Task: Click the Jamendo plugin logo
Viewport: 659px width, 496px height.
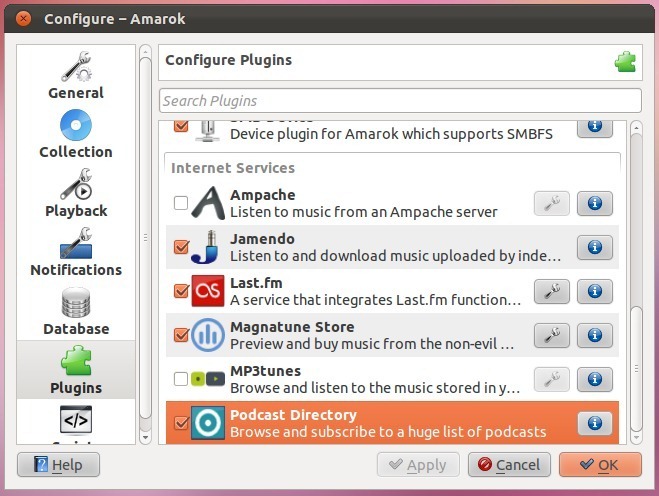Action: 206,247
